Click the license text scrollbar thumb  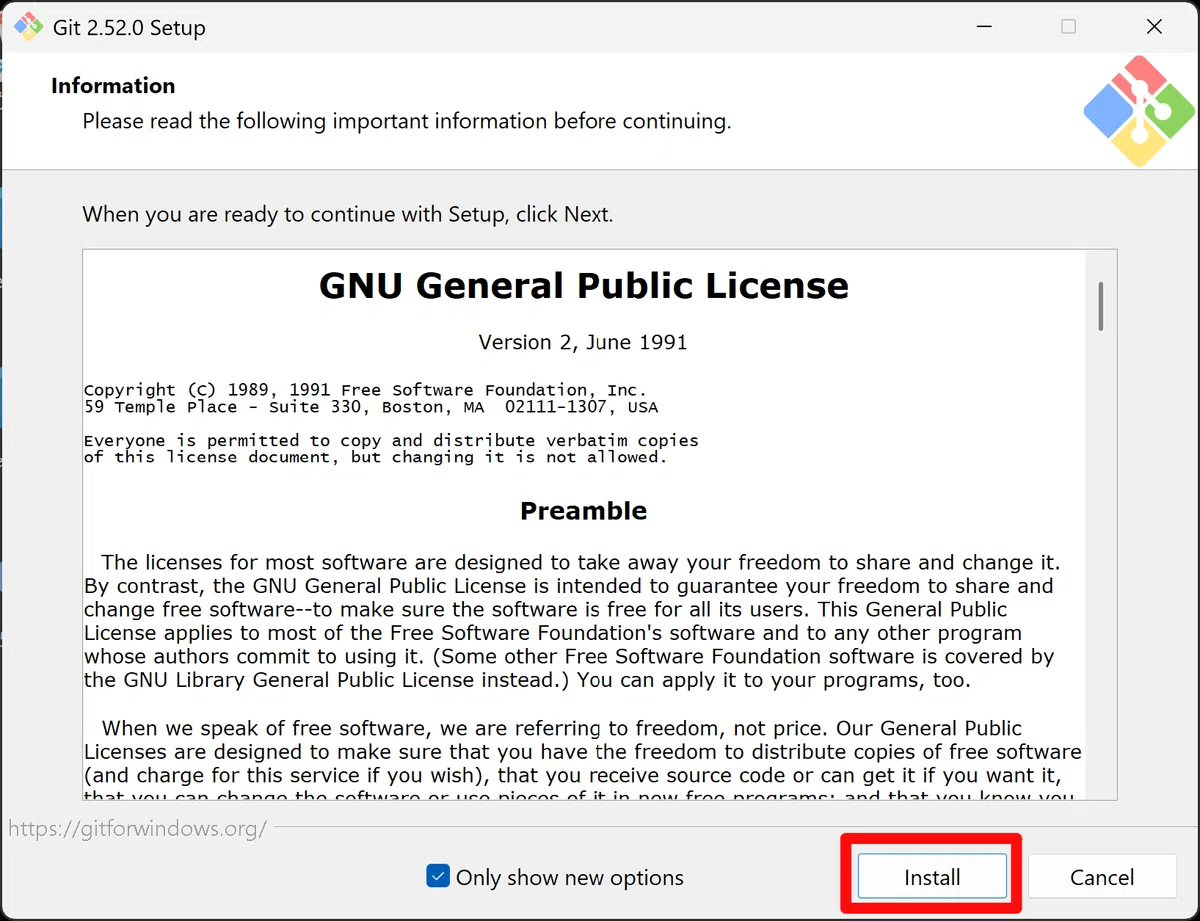pos(1100,306)
